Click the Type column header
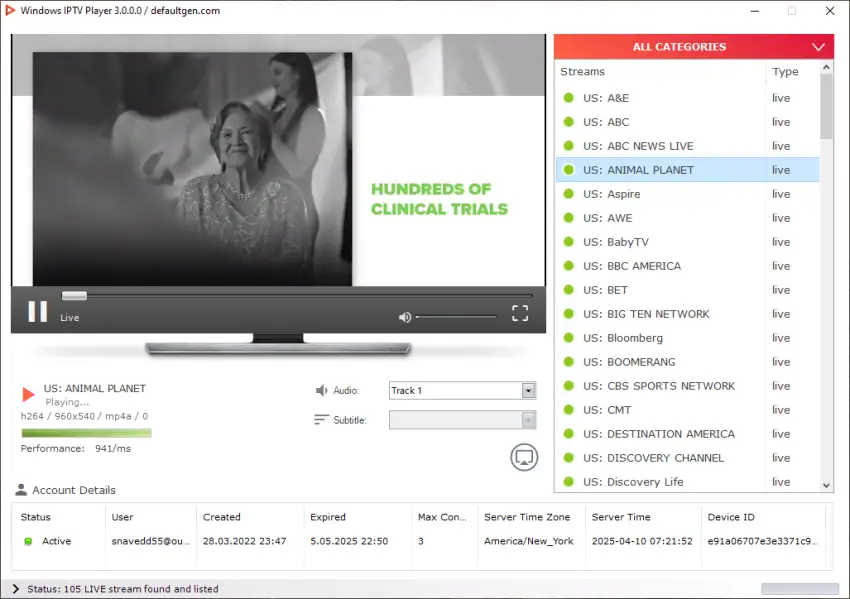Screen dimensions: 850x599 (x=785, y=72)
